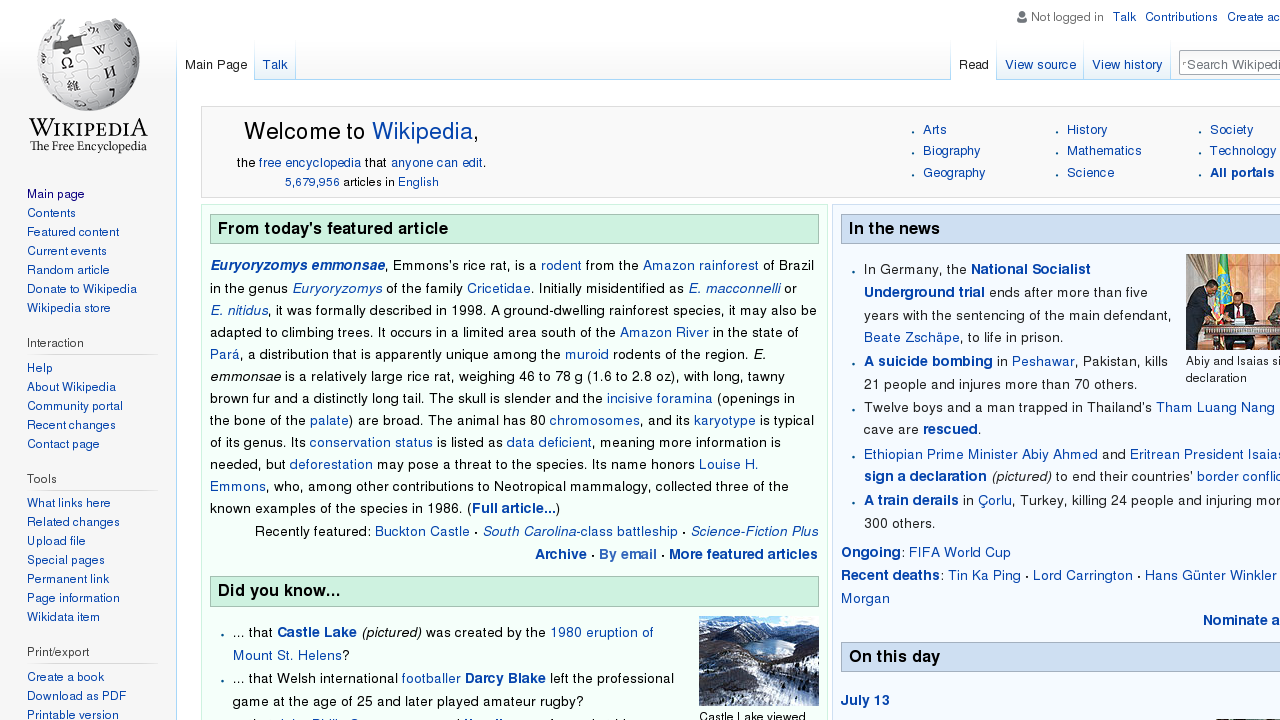The image size is (1280, 720).
Task: Click the July 13 date link
Action: click(865, 700)
